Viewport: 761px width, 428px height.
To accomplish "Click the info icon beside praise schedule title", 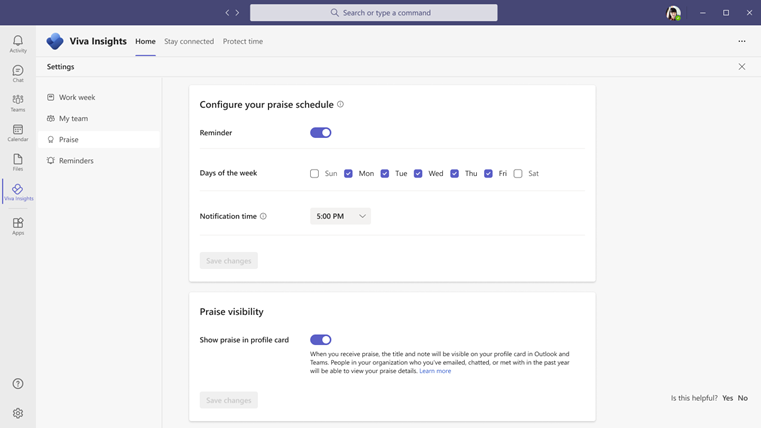I will [340, 104].
